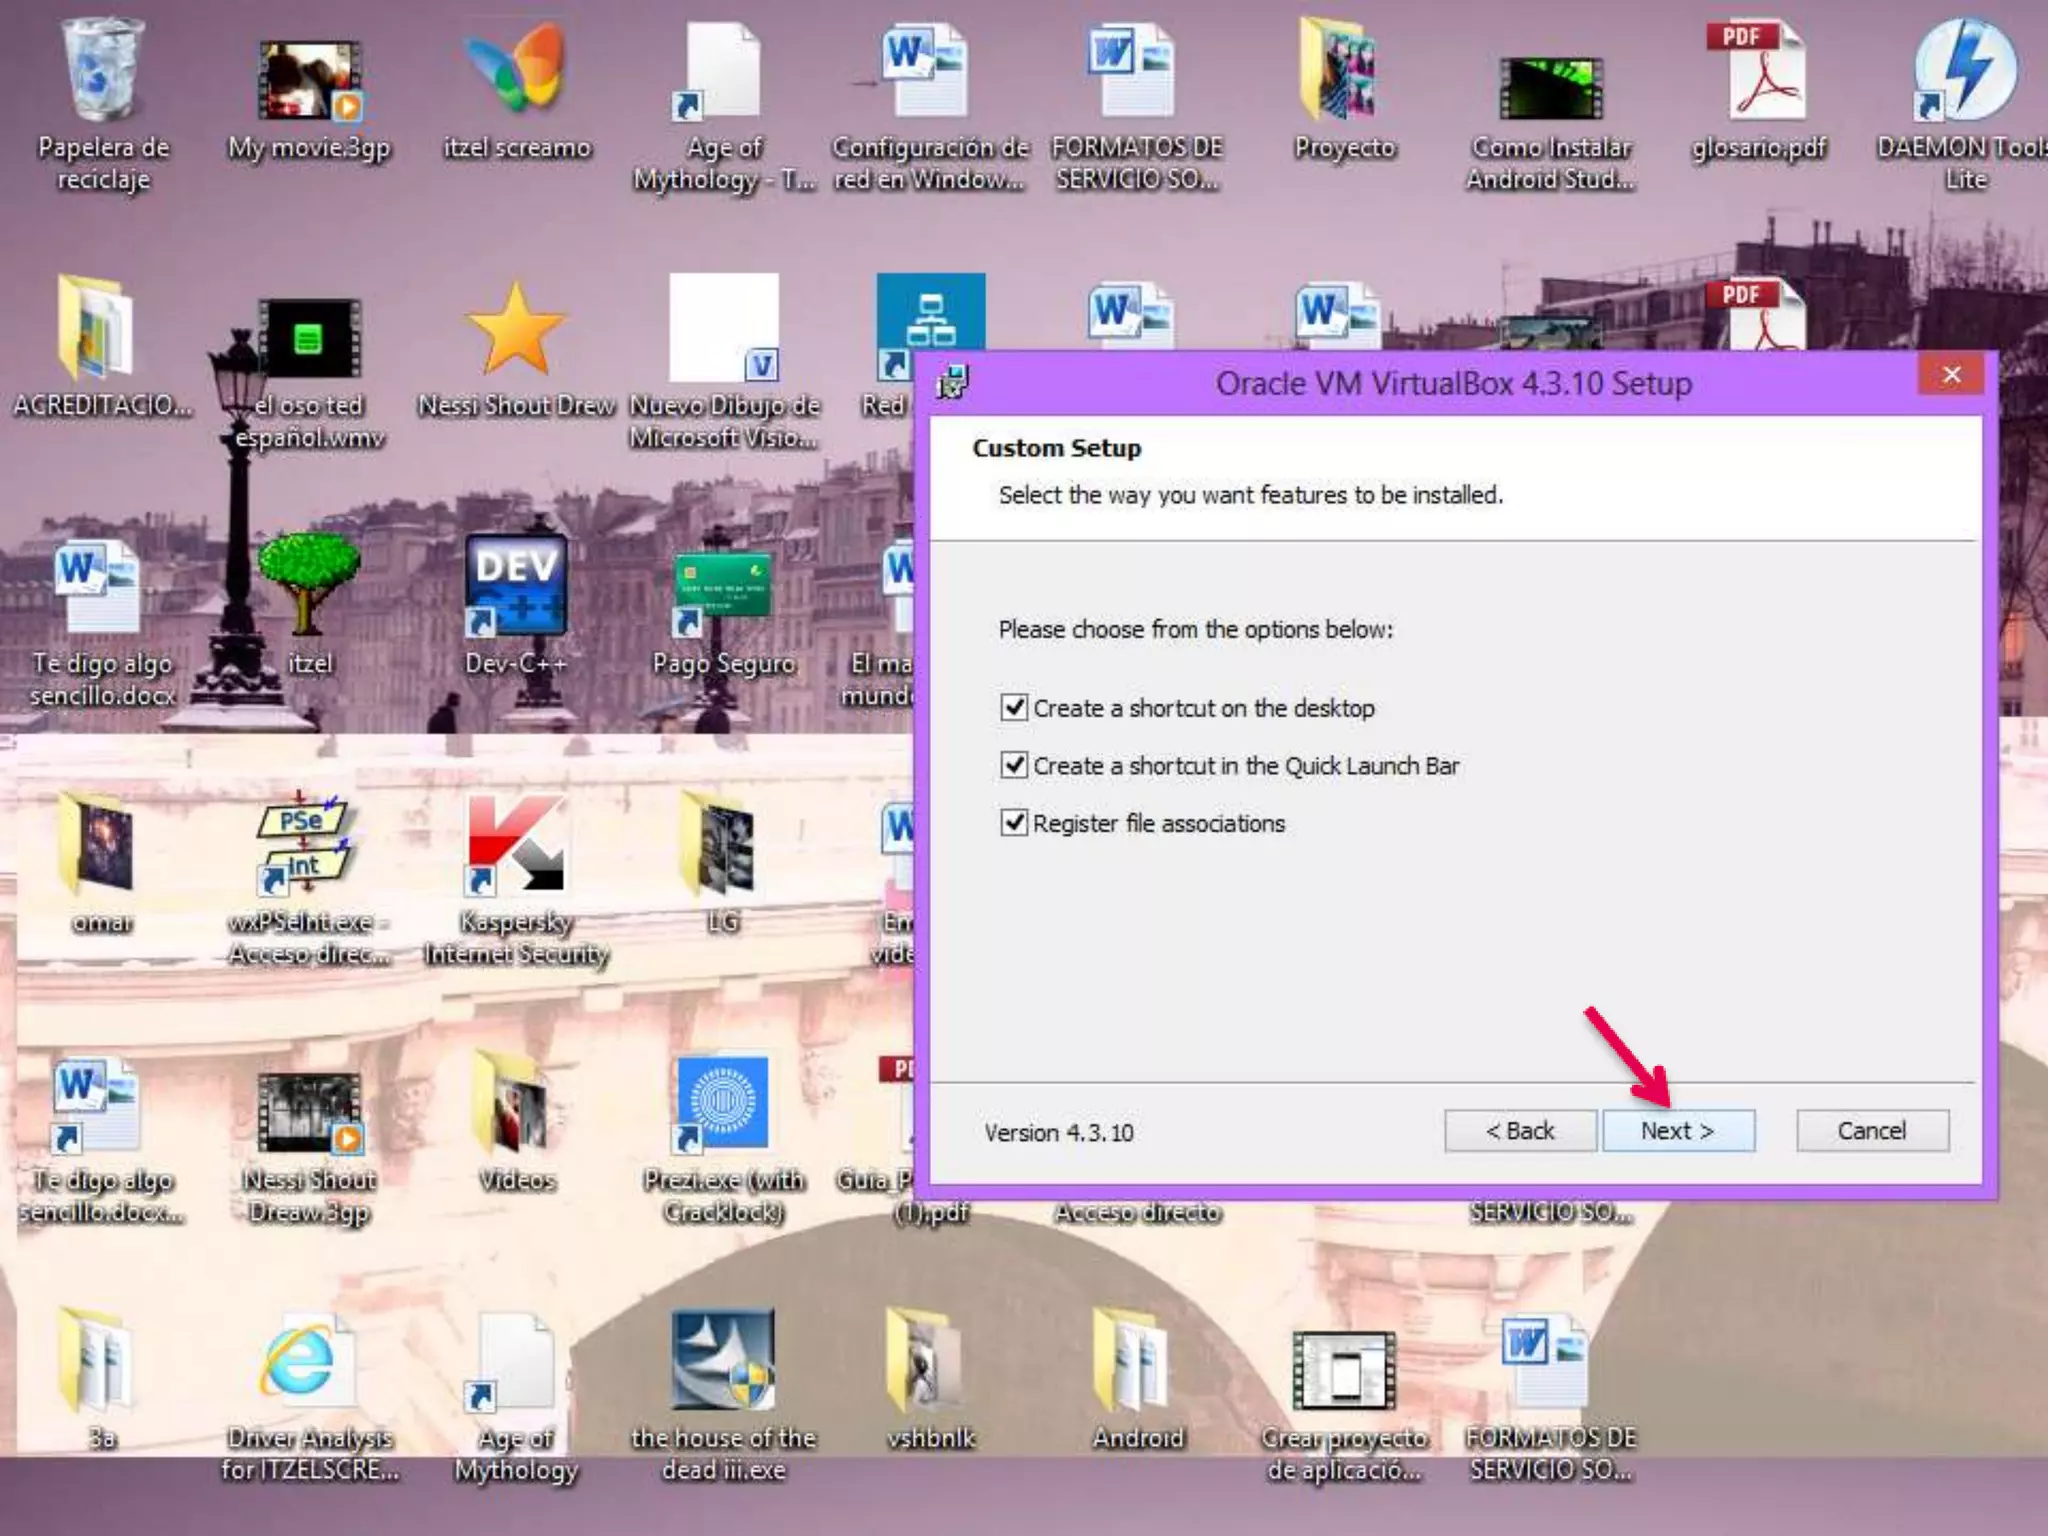Open the house of the dead iii.exe
This screenshot has height=1536, width=2048.
pyautogui.click(x=723, y=1362)
